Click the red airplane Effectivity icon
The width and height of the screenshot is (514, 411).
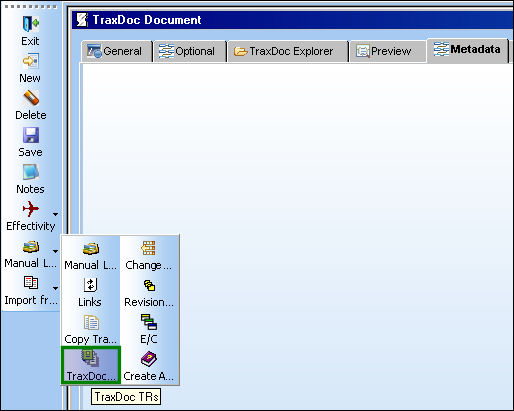click(x=30, y=209)
